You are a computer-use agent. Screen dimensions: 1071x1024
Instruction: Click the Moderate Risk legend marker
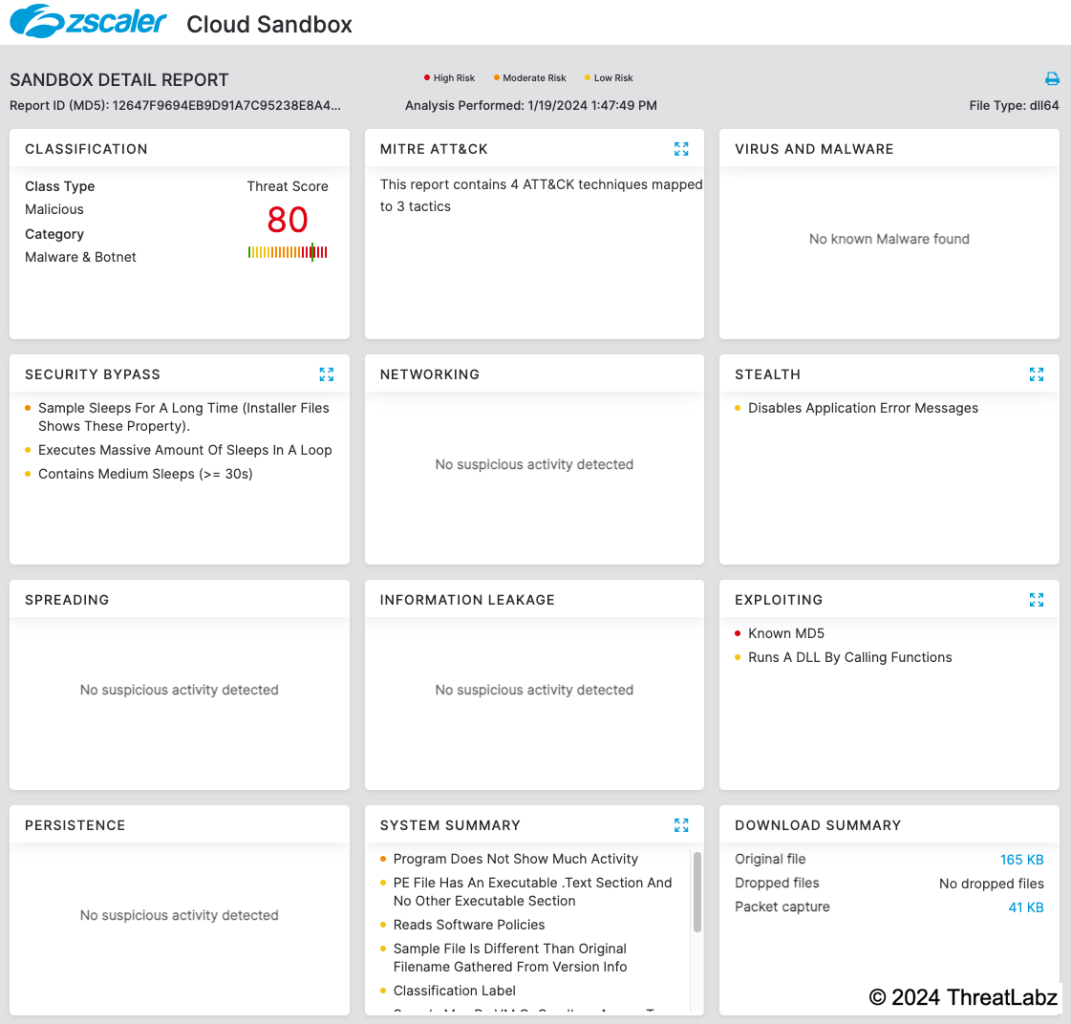click(495, 77)
